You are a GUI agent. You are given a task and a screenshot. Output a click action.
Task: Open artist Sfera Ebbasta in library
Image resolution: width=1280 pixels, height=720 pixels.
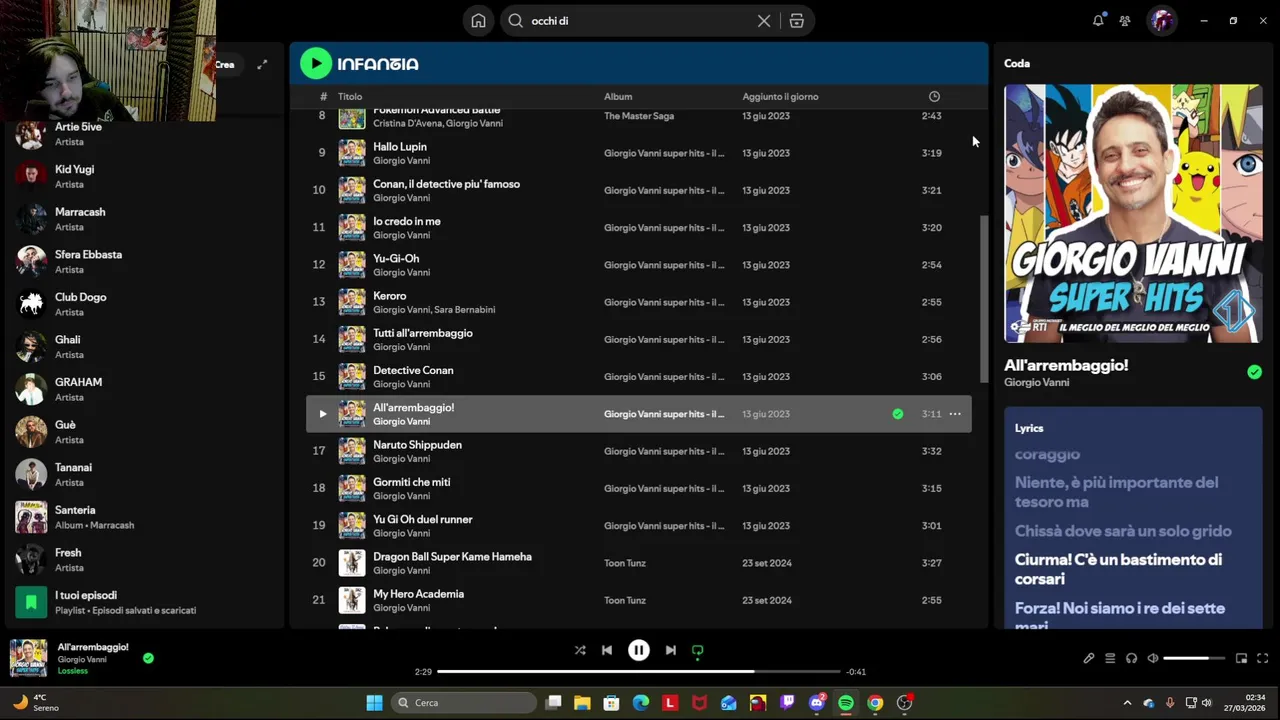coord(145,261)
